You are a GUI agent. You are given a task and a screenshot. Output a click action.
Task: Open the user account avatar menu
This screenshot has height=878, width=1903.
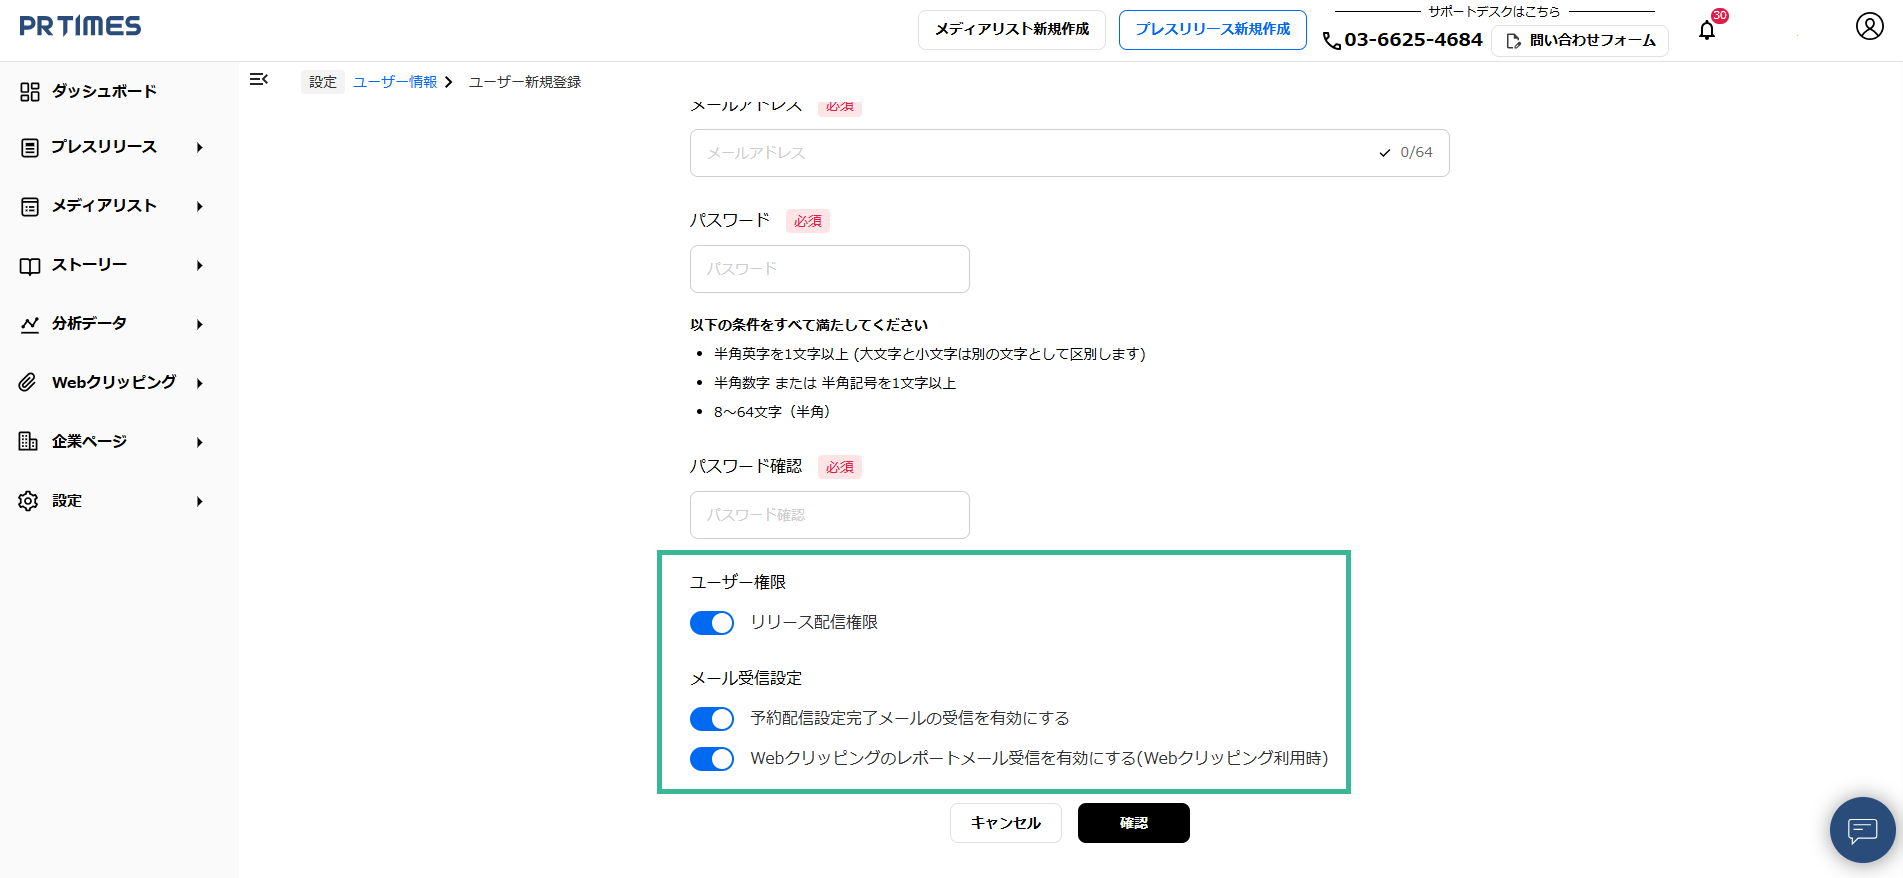[1869, 26]
